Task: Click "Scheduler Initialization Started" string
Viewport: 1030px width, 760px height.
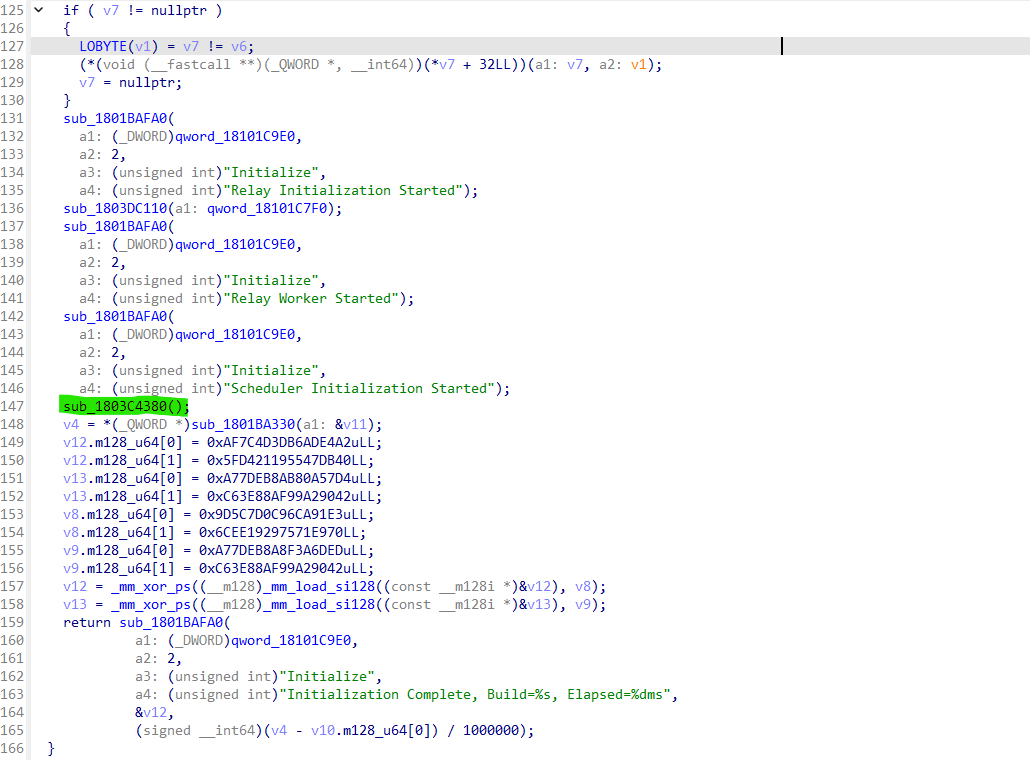Action: click(x=359, y=388)
